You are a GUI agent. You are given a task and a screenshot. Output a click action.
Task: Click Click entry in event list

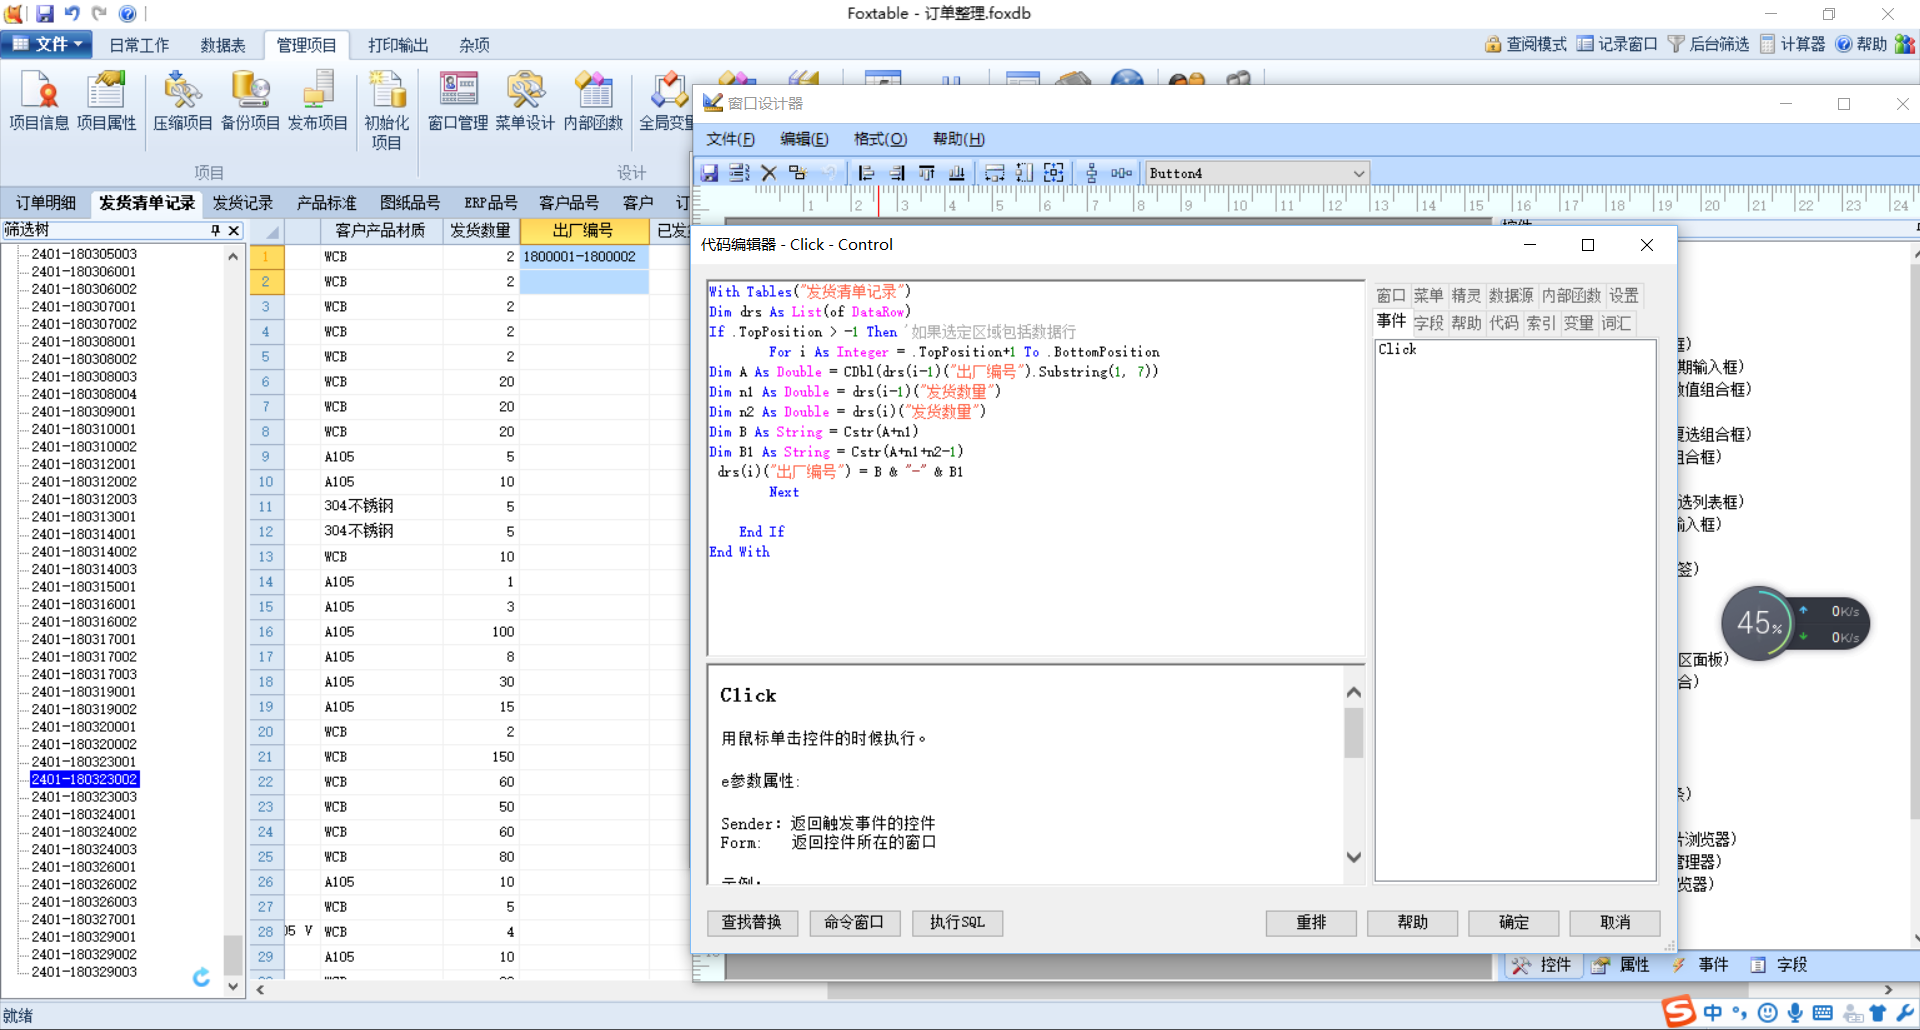pyautogui.click(x=1397, y=349)
